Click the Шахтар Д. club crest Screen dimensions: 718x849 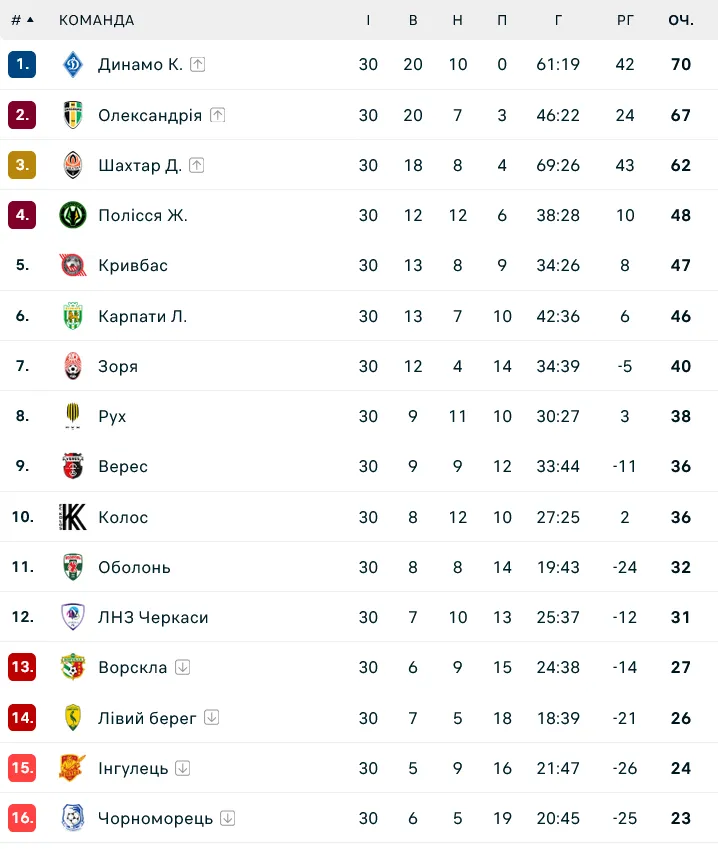pos(73,165)
